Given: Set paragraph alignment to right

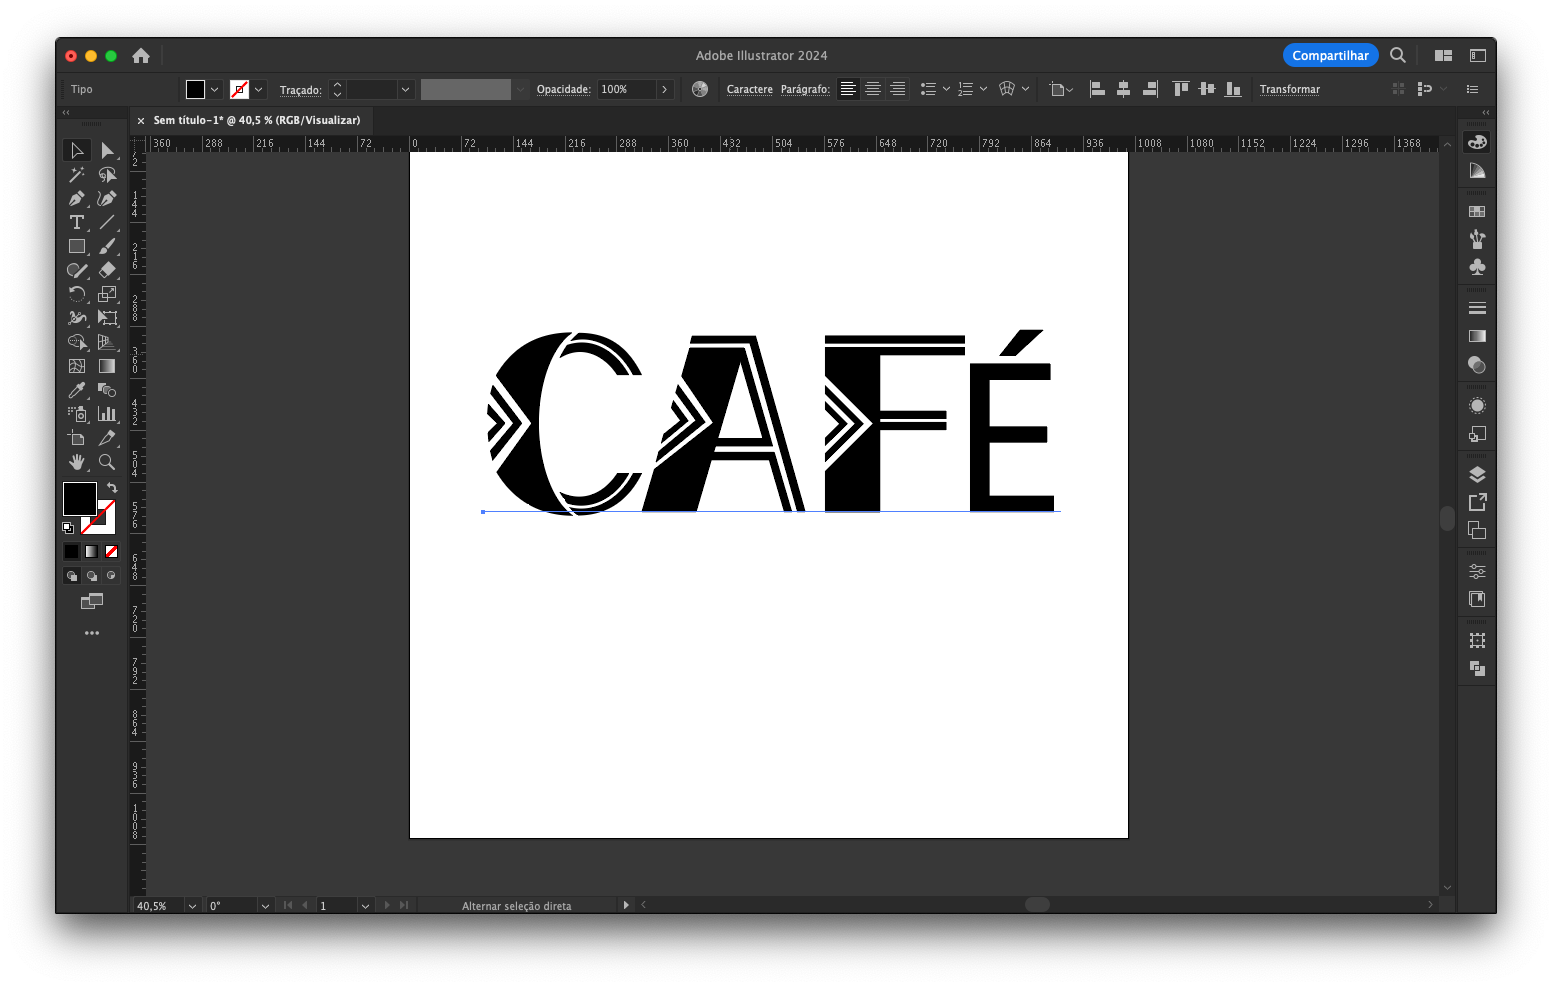Looking at the screenshot, I should tap(898, 89).
